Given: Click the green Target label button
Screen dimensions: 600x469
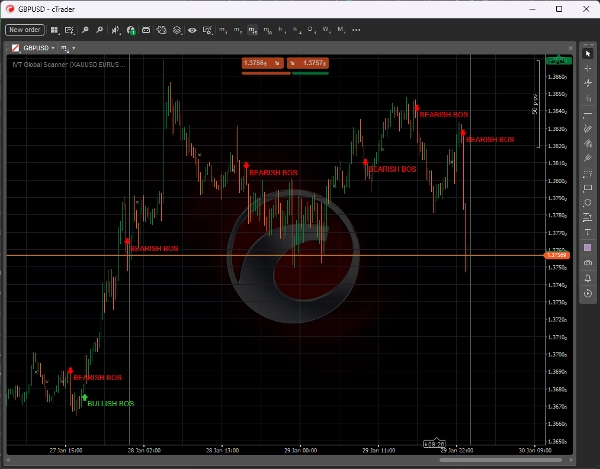Looking at the screenshot, I should coord(559,61).
